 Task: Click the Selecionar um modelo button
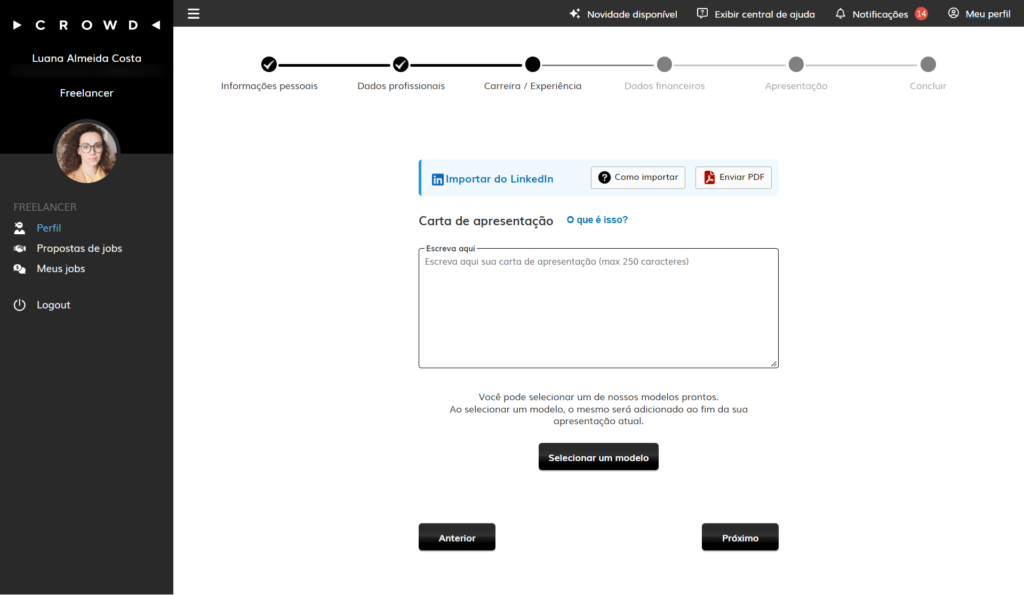coord(598,456)
